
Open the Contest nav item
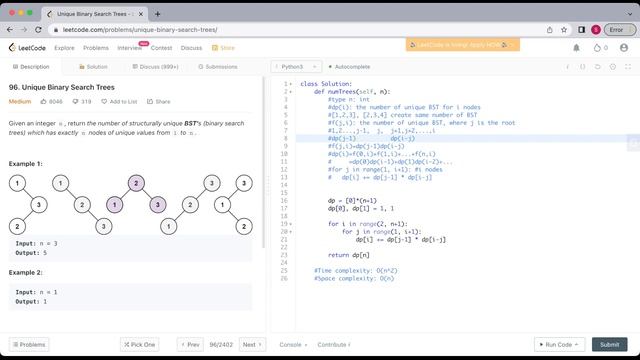tap(161, 48)
